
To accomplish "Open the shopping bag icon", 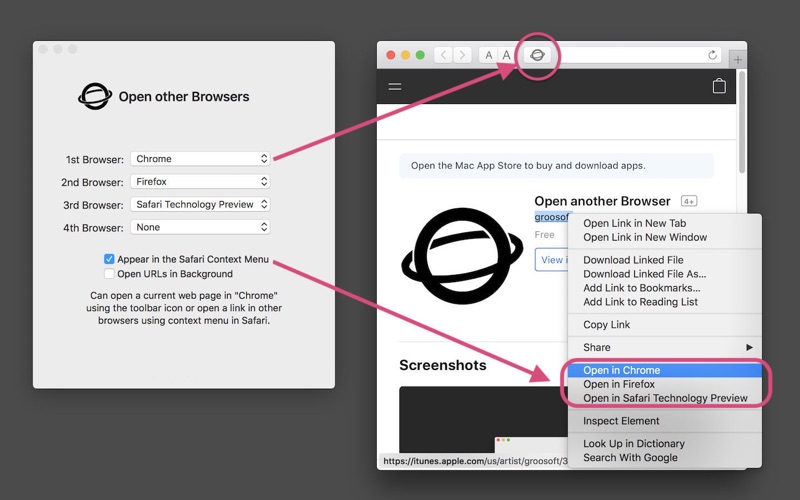I will click(x=719, y=86).
